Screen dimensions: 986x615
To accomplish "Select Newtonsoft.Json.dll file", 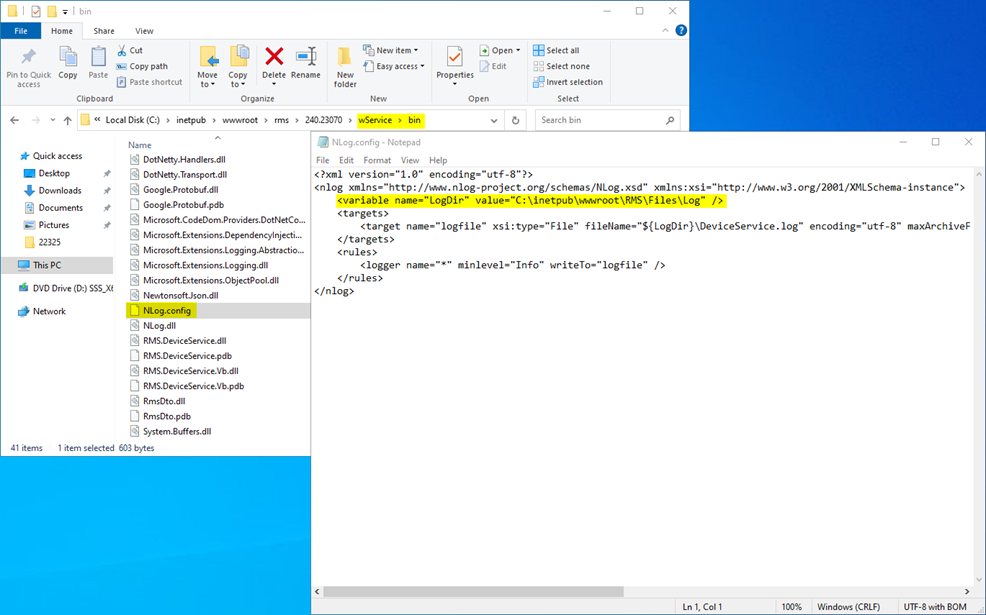I will [x=180, y=296].
